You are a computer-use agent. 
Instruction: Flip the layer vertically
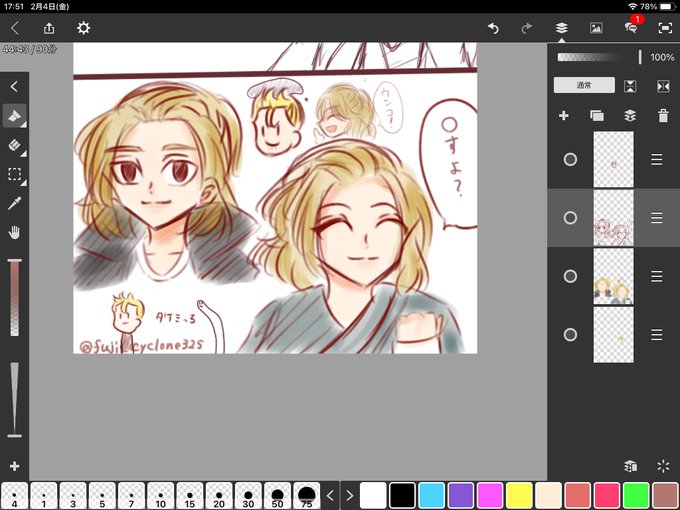click(x=630, y=86)
